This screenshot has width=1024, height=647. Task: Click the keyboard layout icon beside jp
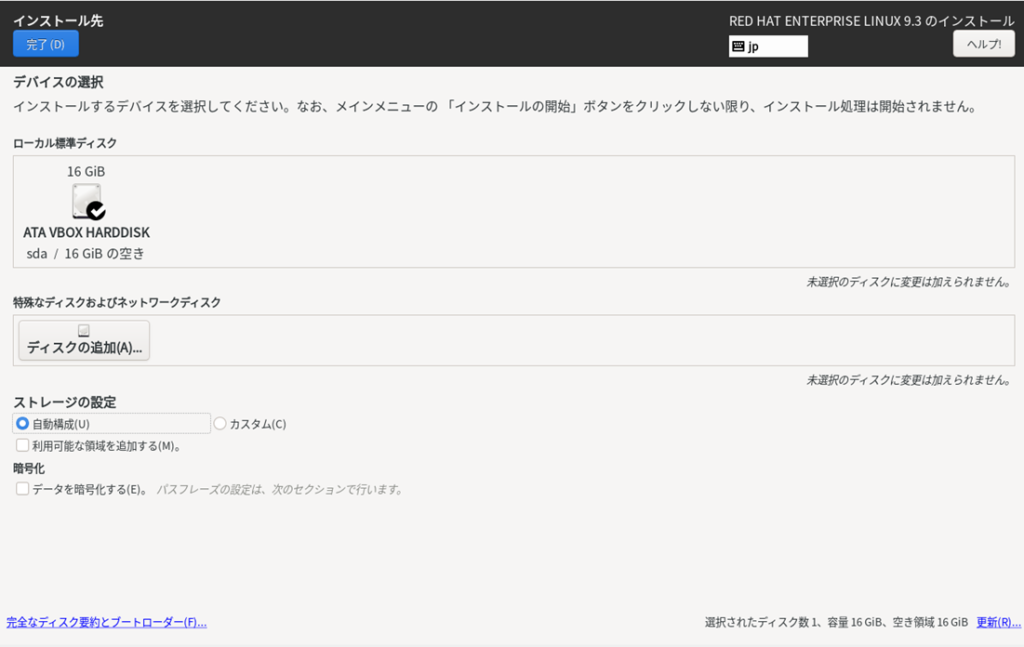click(x=738, y=46)
